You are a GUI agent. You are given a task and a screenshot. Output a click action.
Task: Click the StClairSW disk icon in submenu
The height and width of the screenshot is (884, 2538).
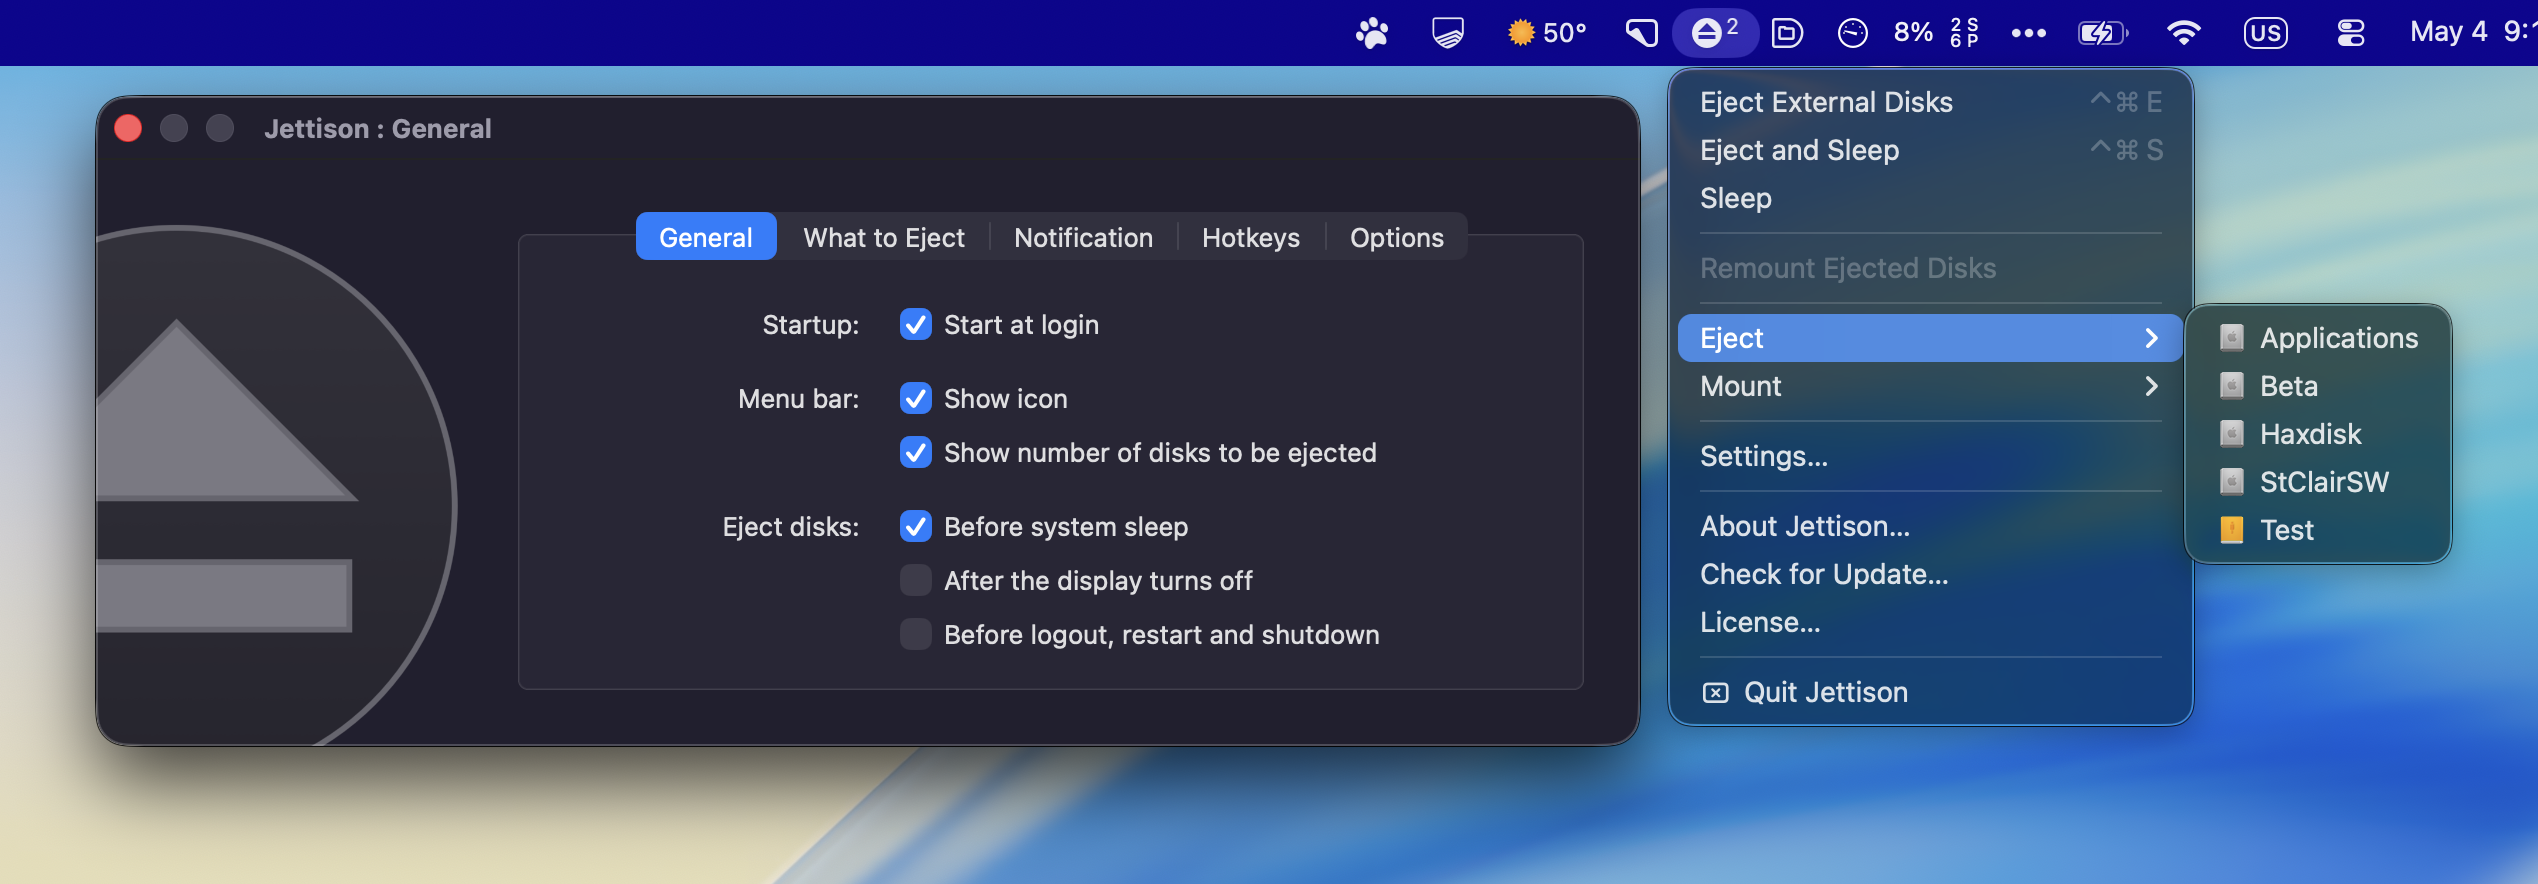pos(2231,482)
